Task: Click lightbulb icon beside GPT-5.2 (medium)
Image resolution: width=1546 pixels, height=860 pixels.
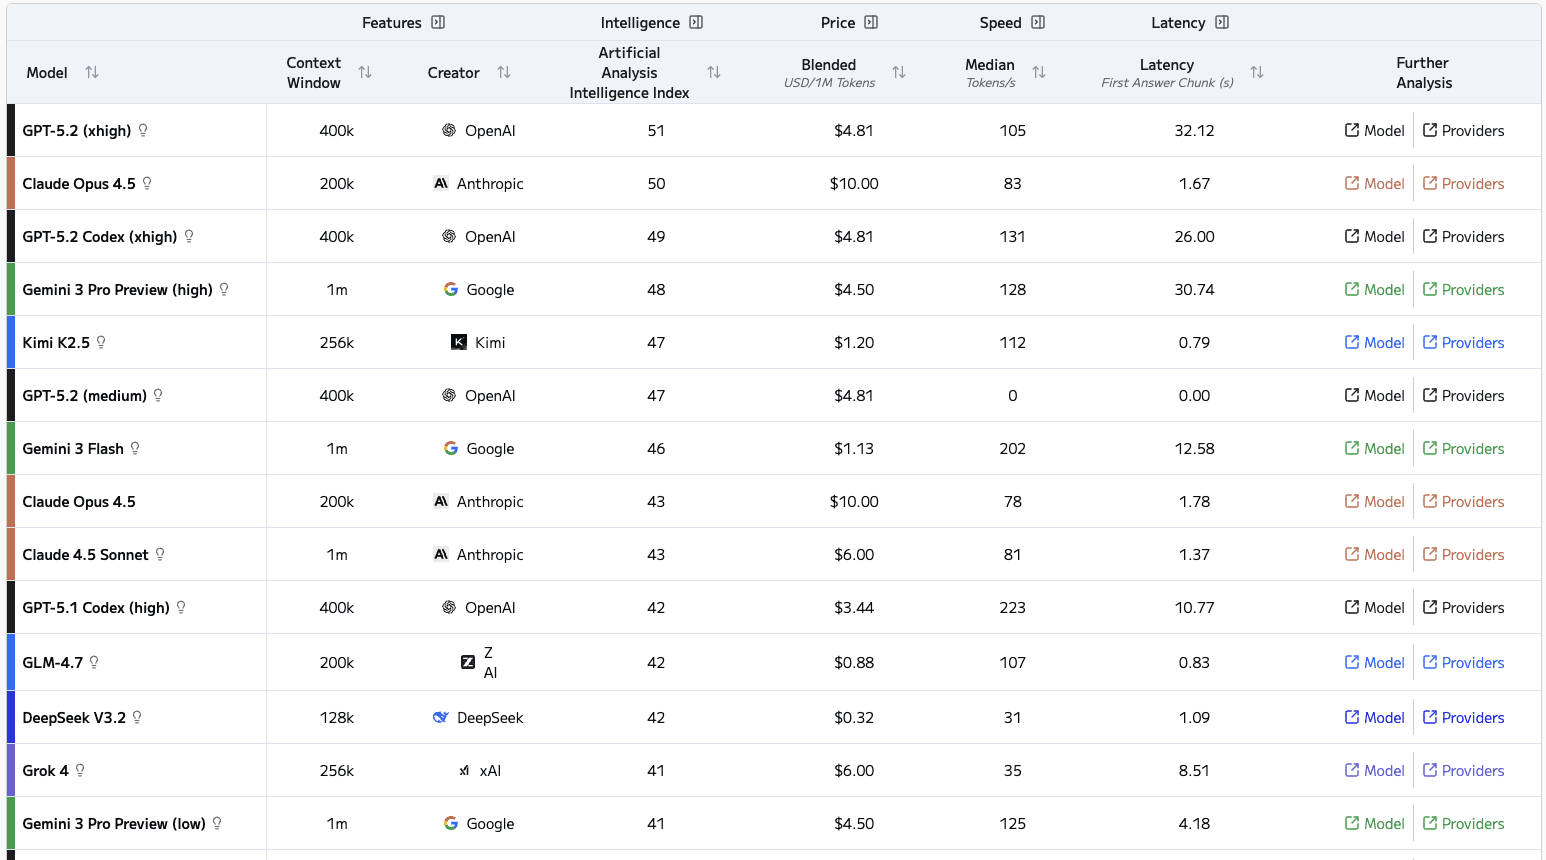Action: 158,395
